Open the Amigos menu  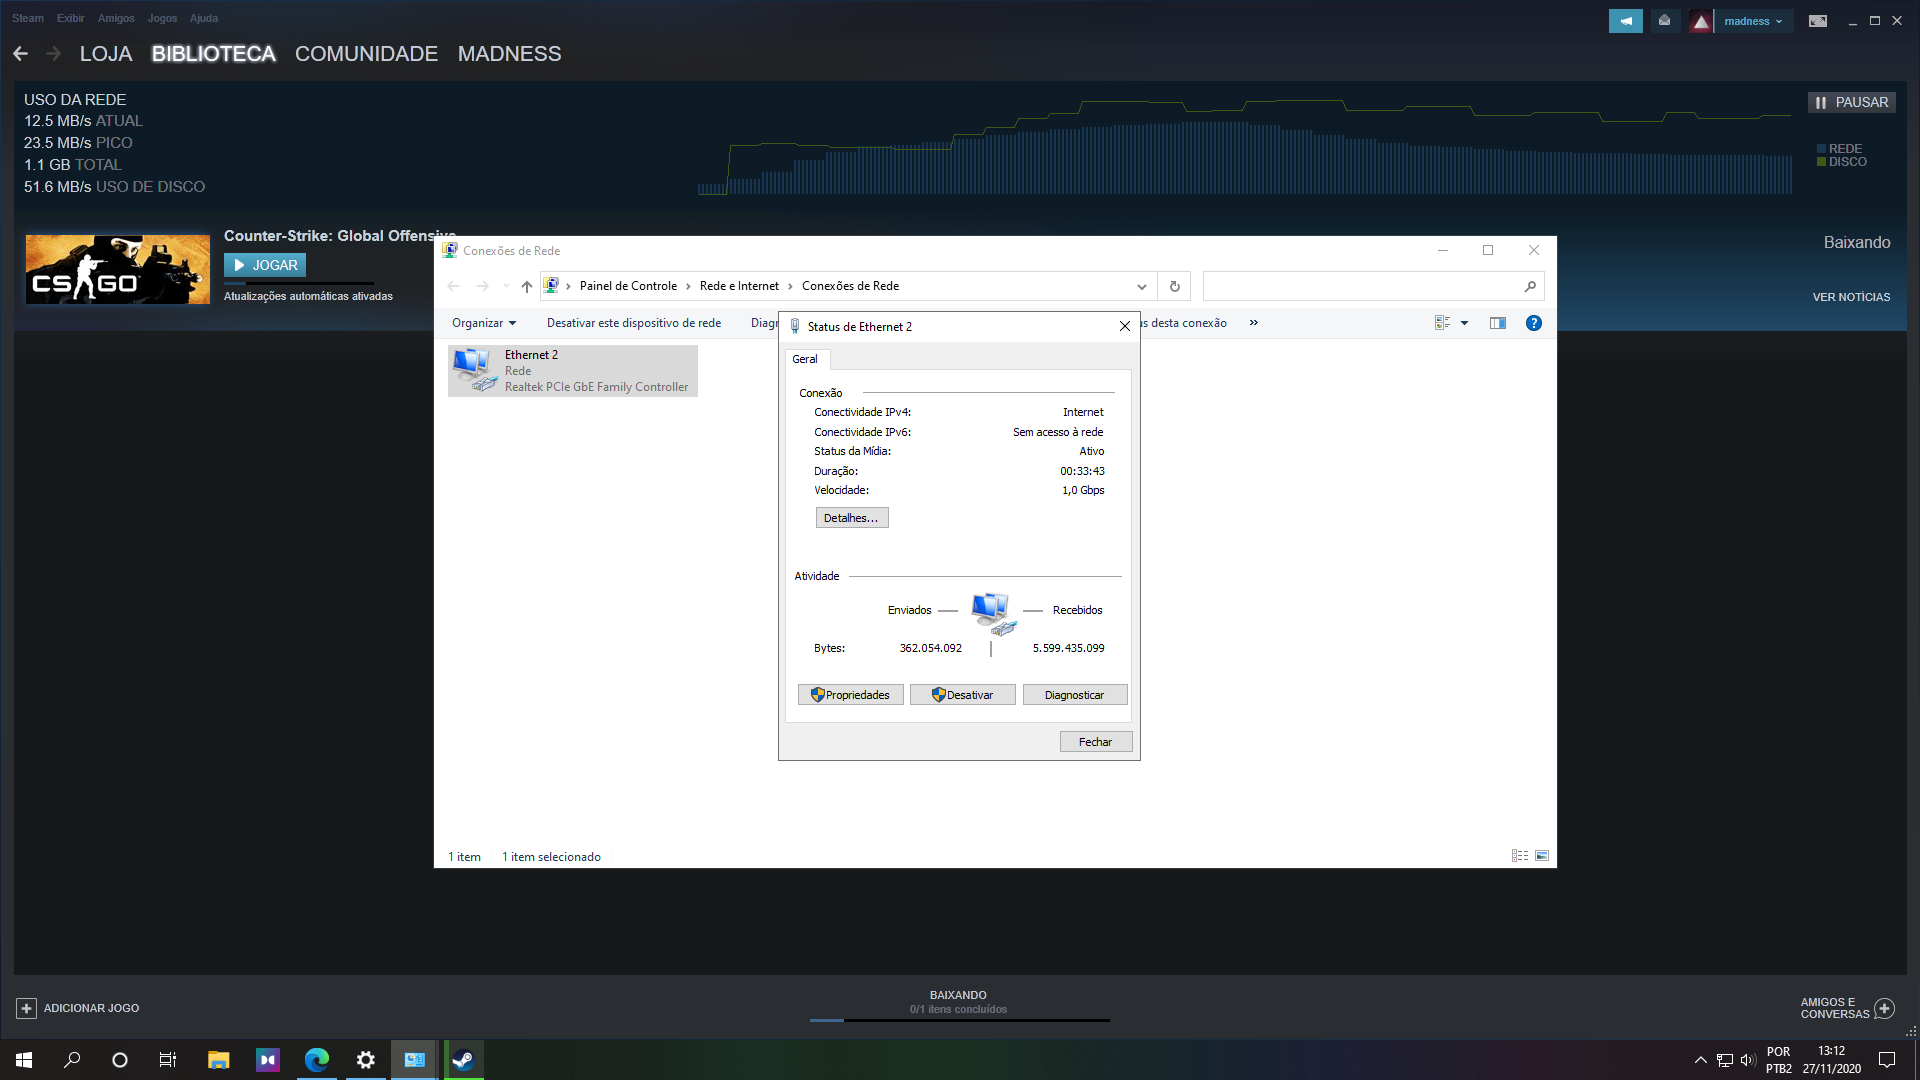(116, 18)
